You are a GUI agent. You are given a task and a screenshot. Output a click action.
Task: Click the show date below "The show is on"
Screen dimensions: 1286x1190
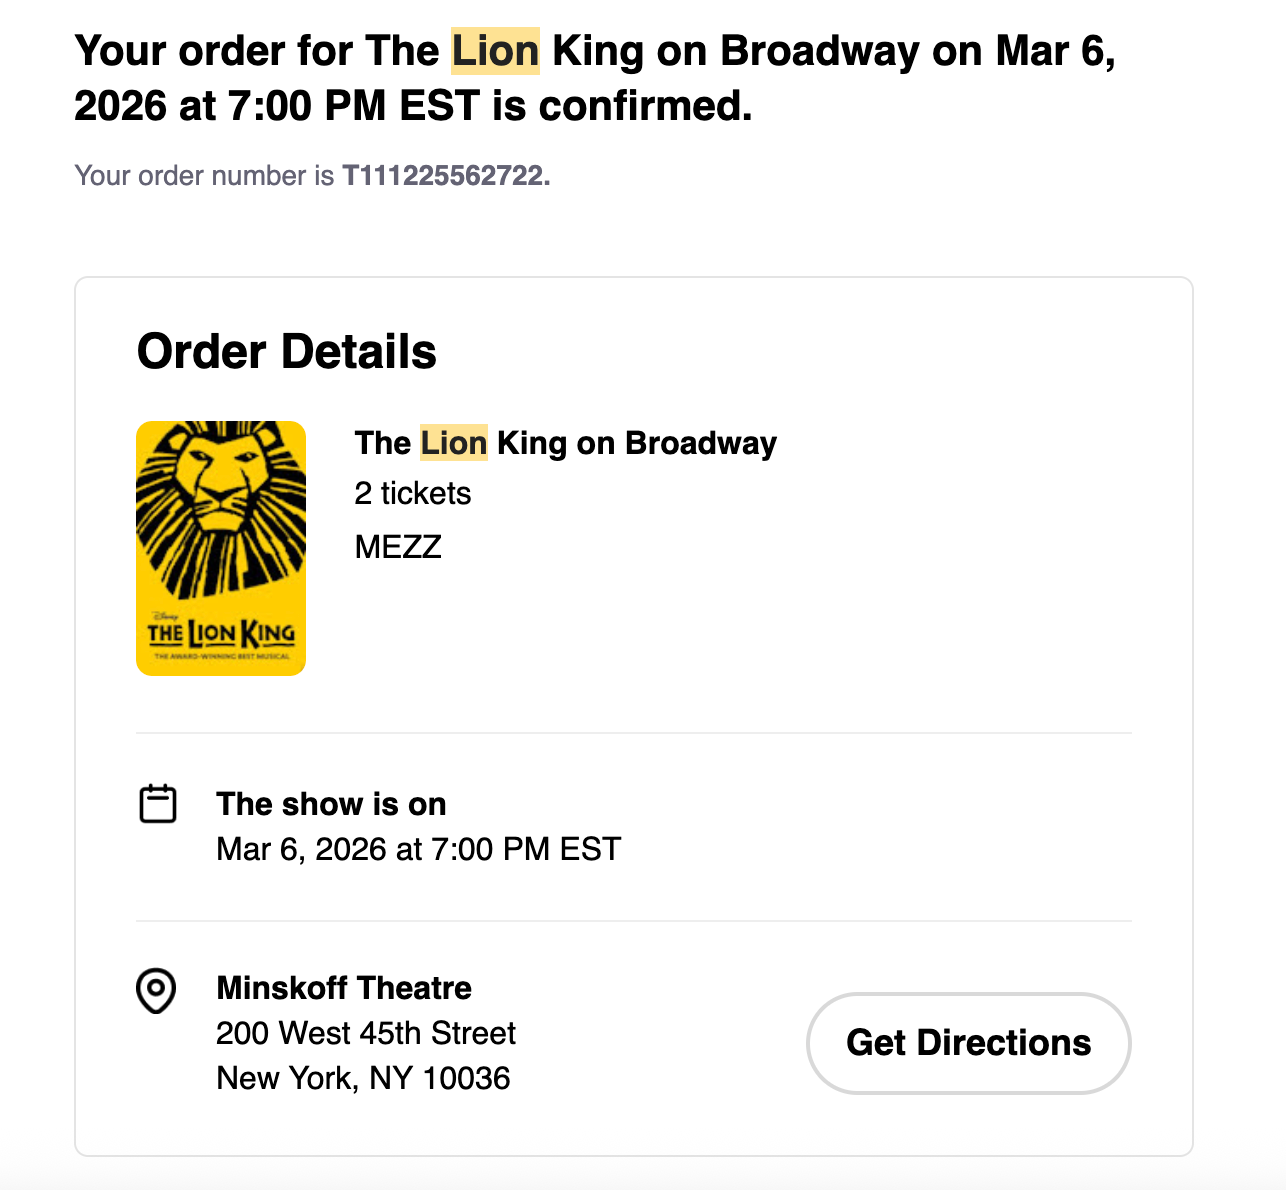pos(418,849)
